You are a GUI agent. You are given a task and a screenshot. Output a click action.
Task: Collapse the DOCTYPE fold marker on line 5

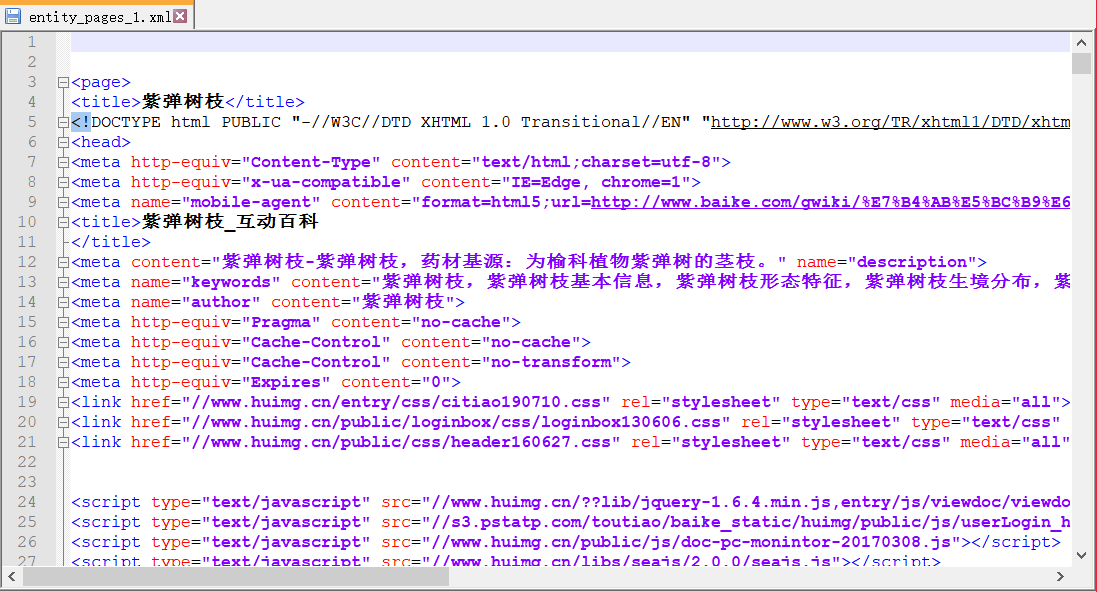click(x=63, y=122)
